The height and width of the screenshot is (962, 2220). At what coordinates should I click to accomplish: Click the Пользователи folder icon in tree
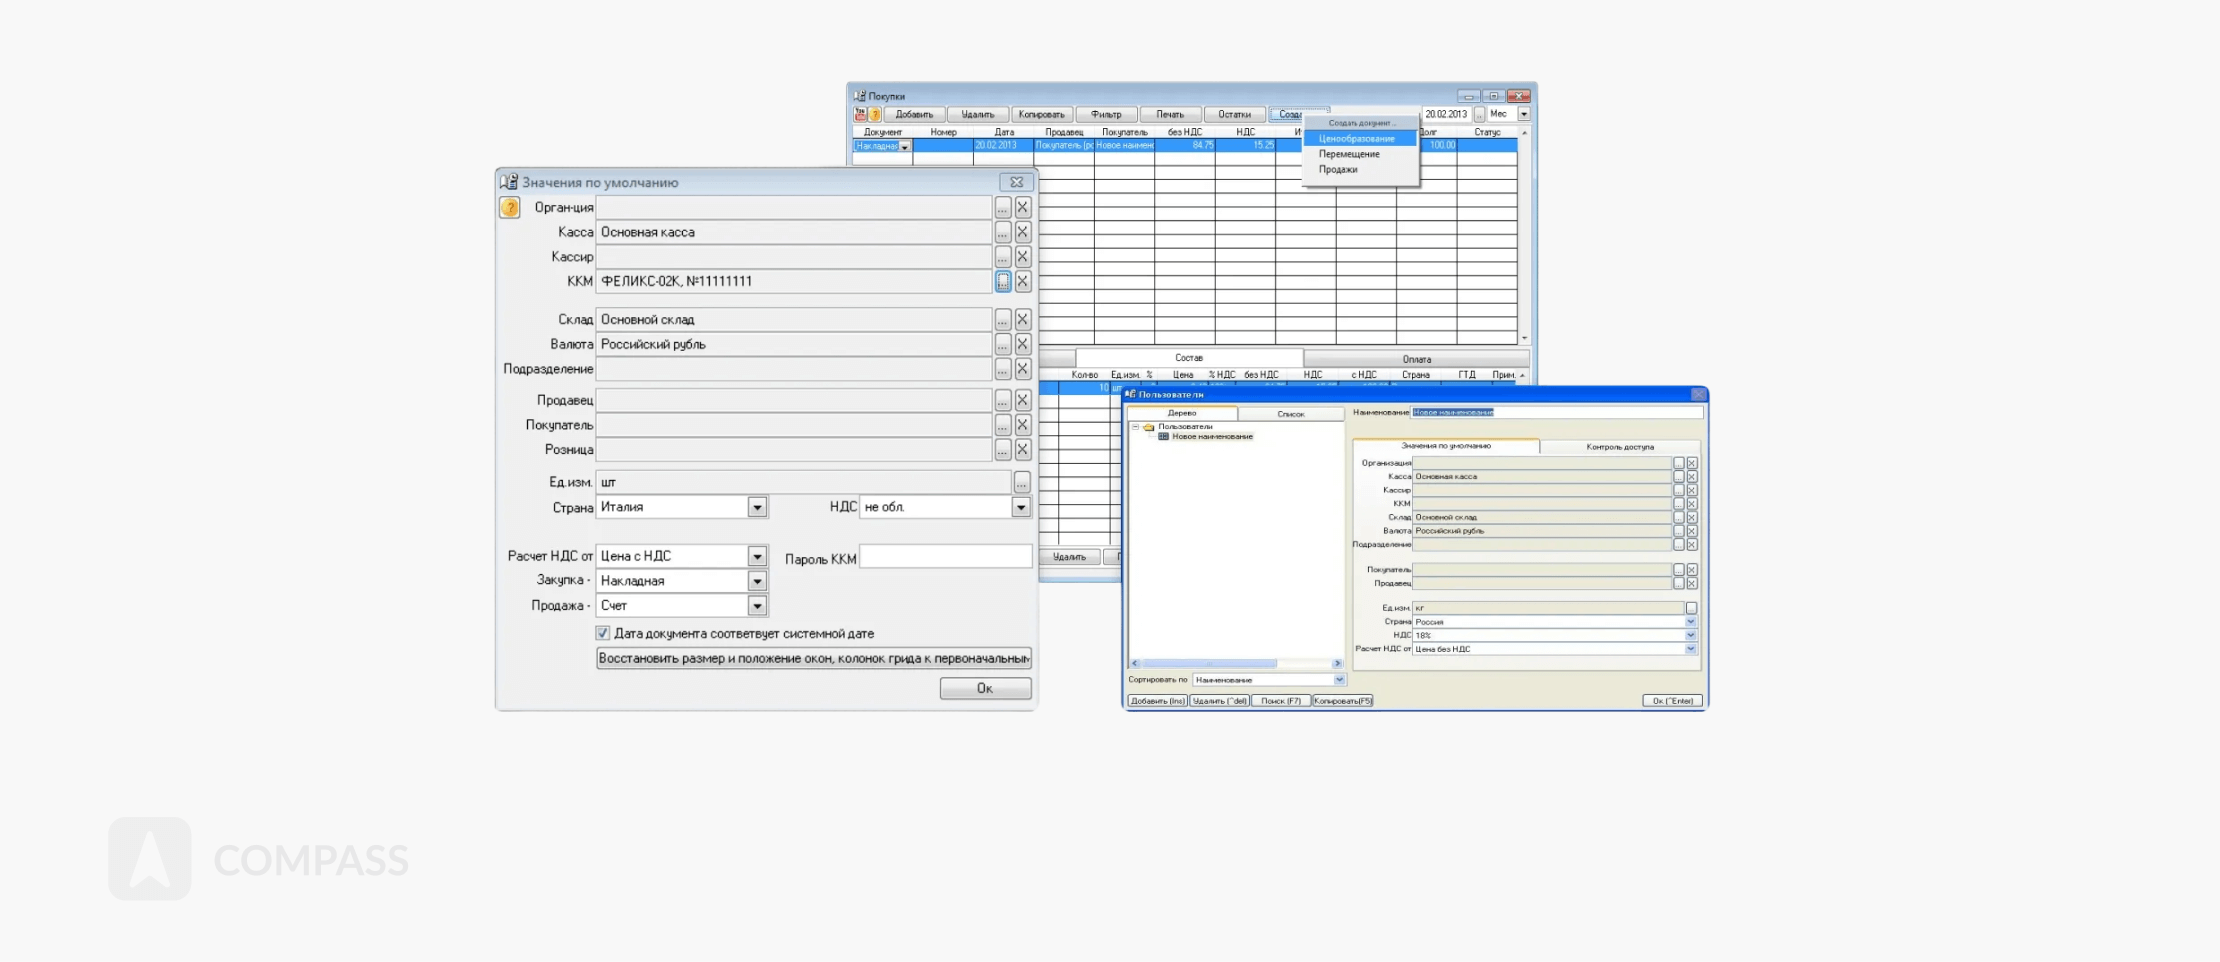pos(1149,427)
